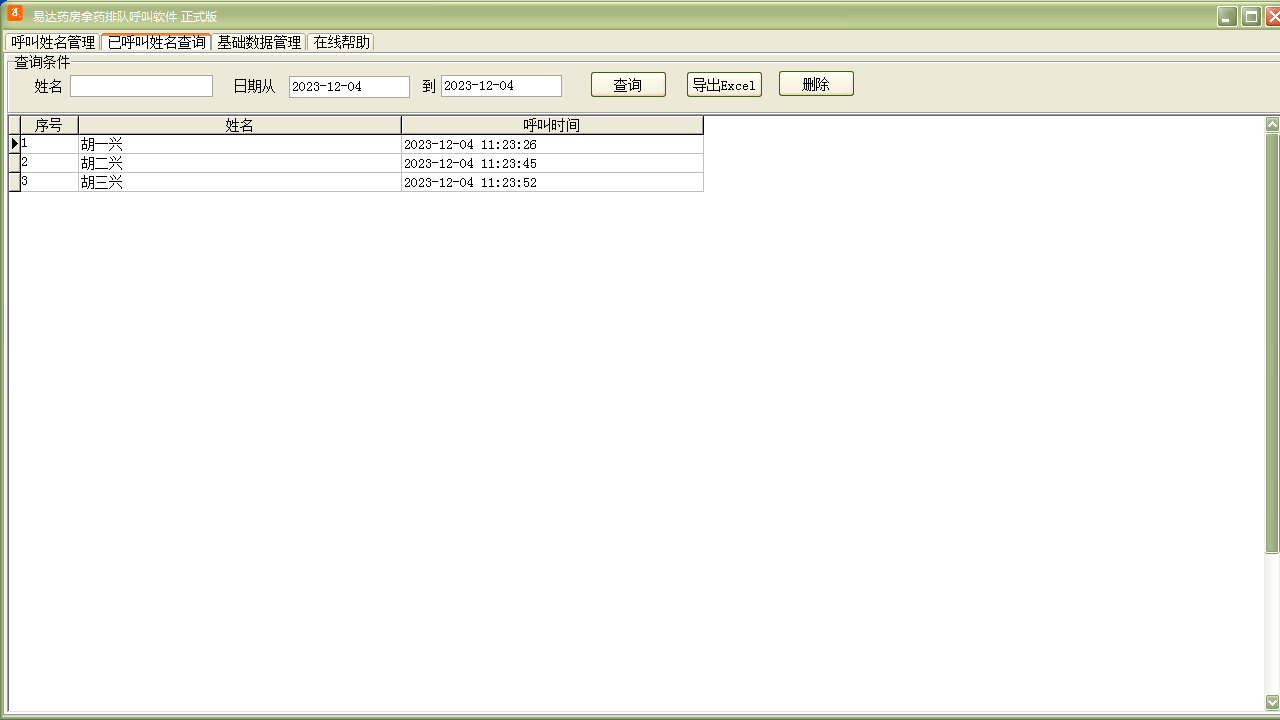Click the app icon in title bar
This screenshot has width=1280, height=720.
coord(15,15)
